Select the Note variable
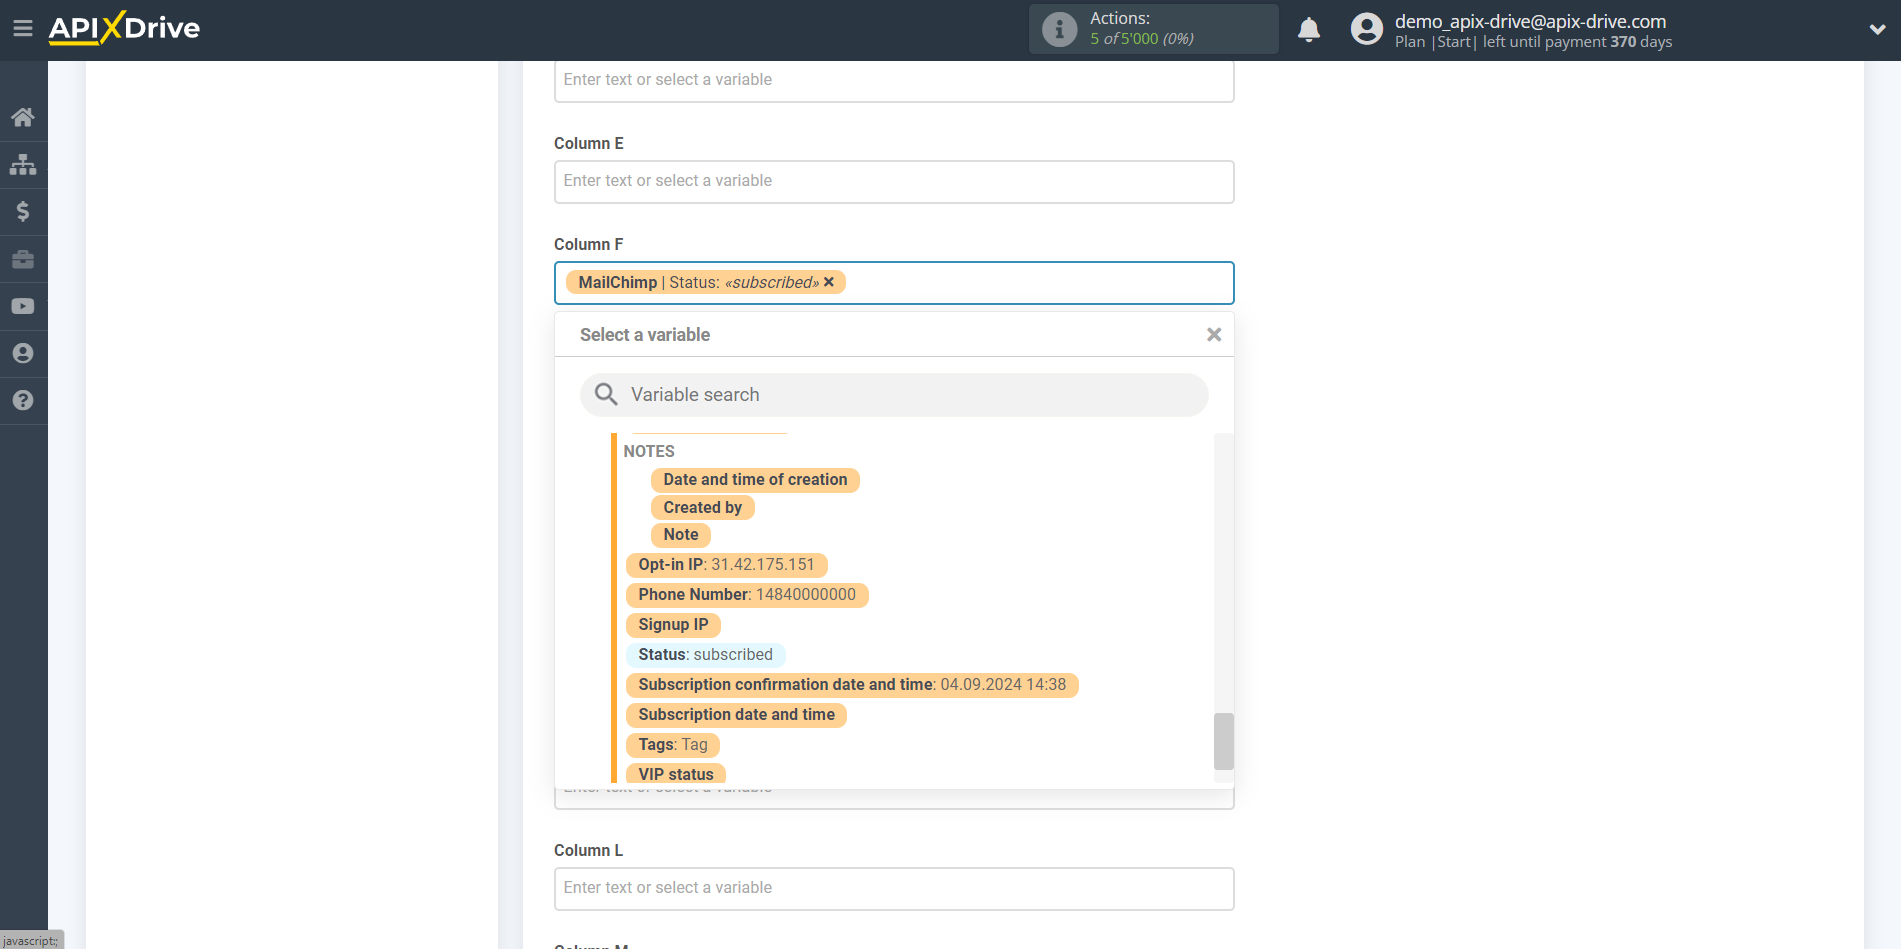The width and height of the screenshot is (1901, 949). pyautogui.click(x=681, y=535)
